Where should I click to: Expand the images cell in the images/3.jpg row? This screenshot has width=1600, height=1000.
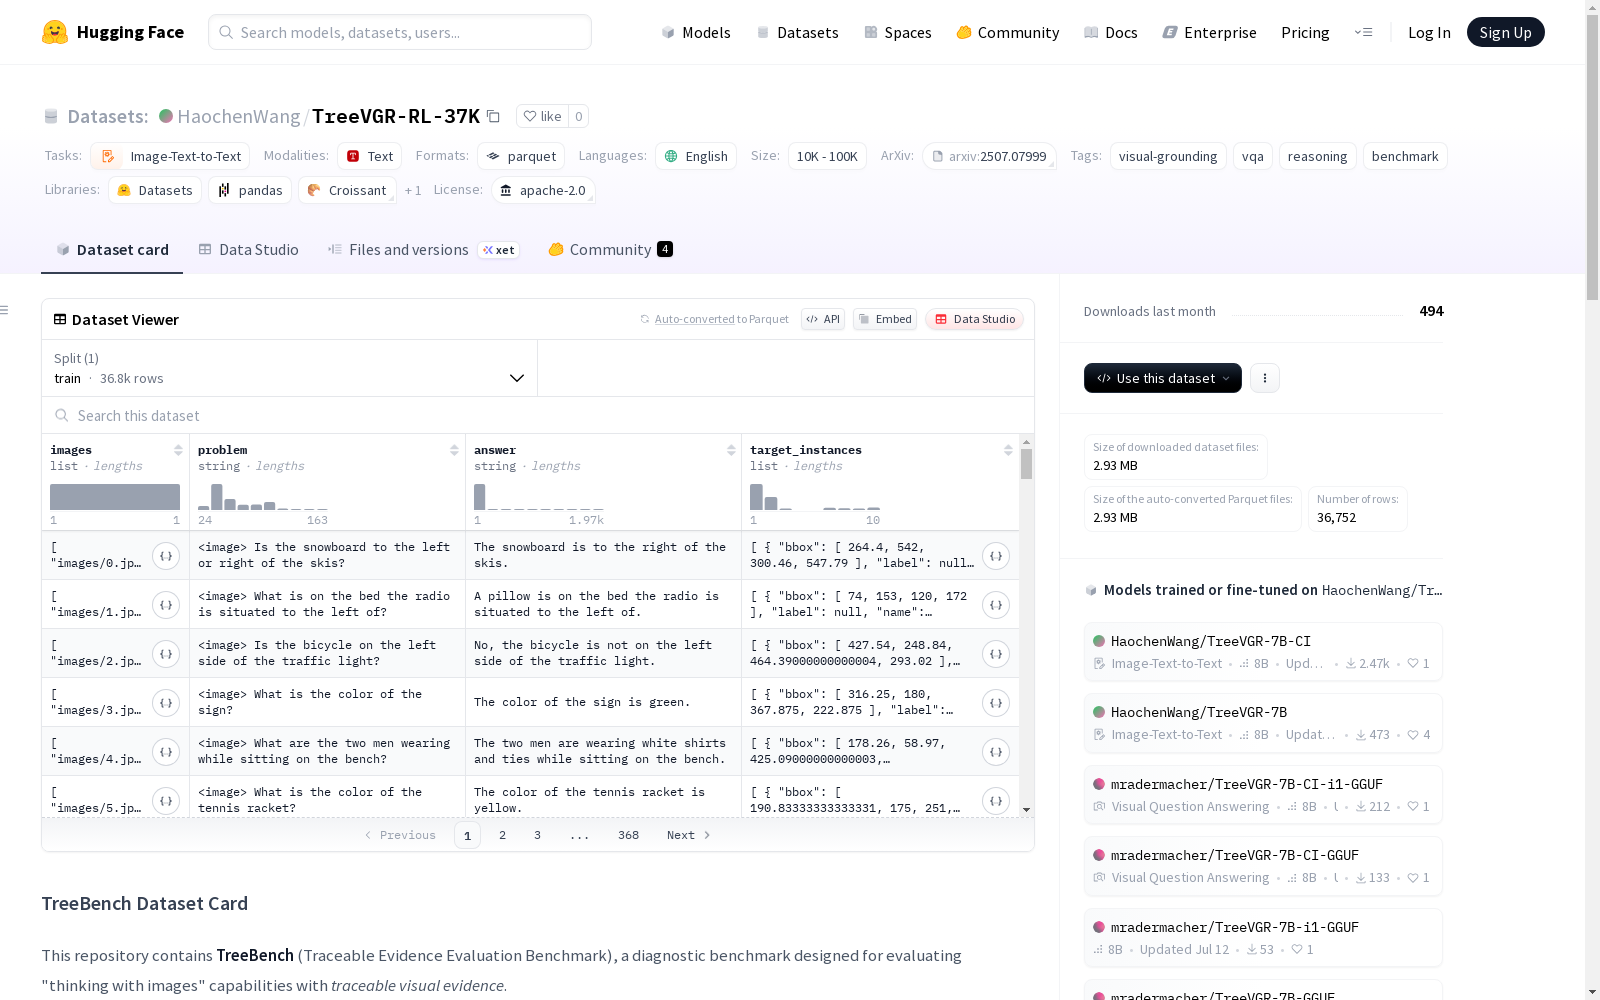(x=166, y=703)
